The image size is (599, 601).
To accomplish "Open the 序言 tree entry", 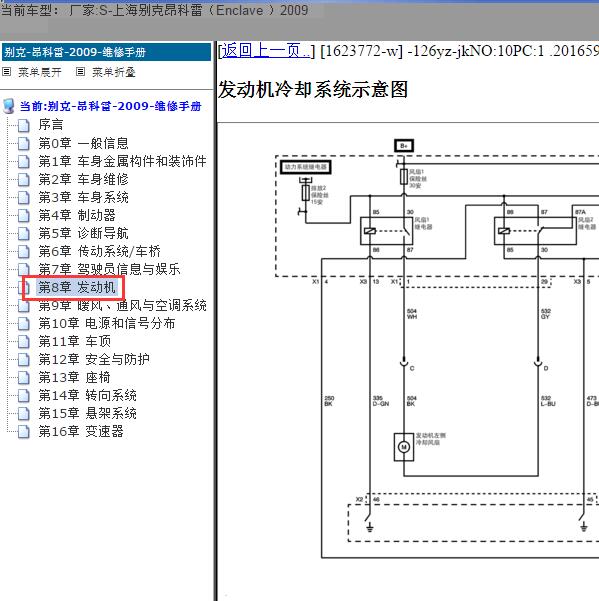I will click(51, 125).
